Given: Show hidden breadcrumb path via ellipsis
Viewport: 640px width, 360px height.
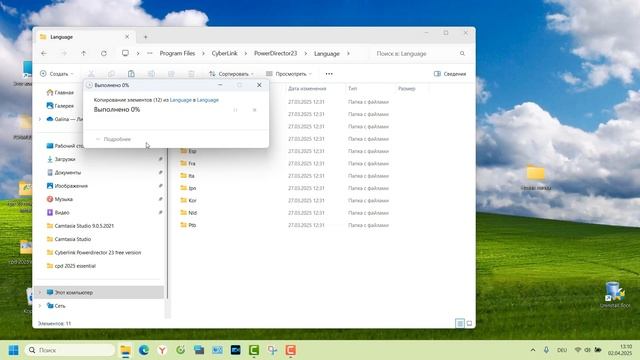Looking at the screenshot, I should 150,53.
